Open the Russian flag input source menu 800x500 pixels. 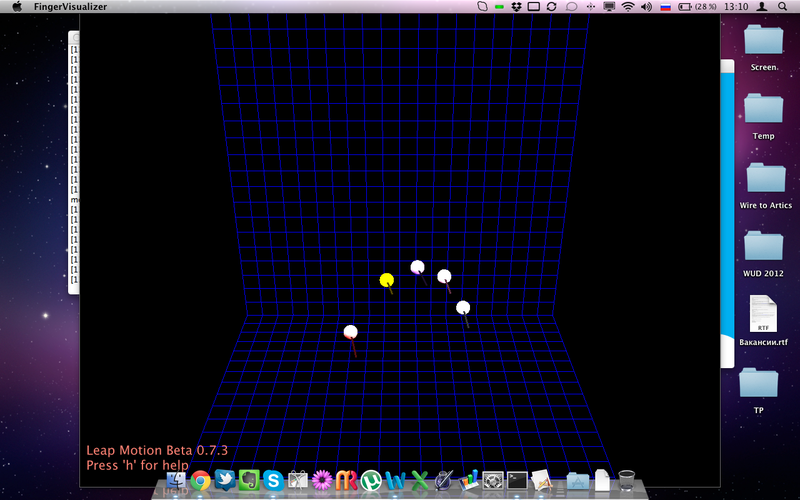click(665, 7)
